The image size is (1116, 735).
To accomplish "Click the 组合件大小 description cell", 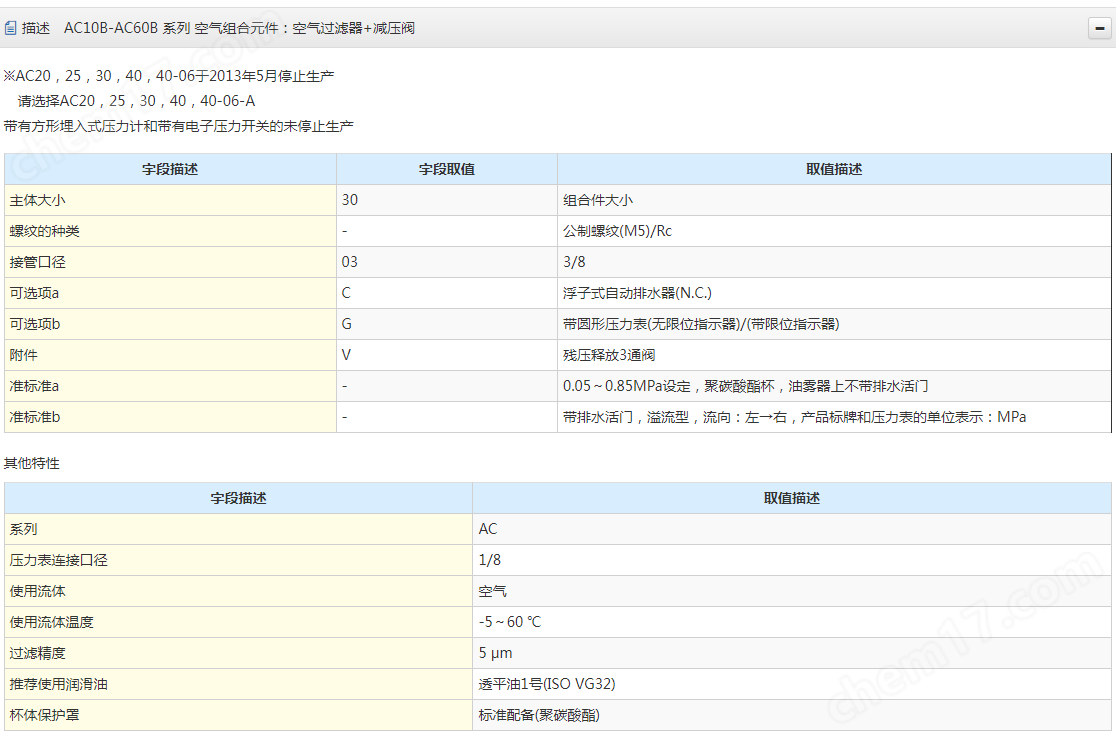I will click(x=834, y=201).
